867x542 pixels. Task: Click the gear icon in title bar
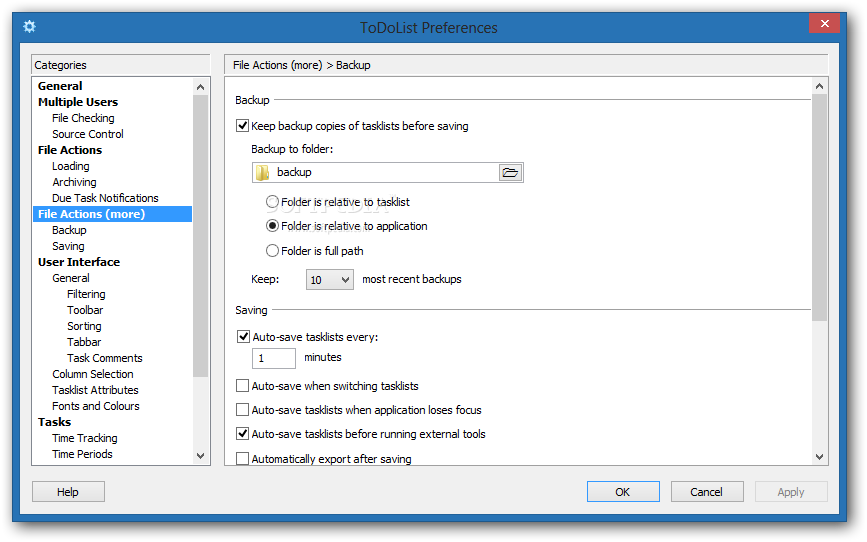(x=29, y=27)
